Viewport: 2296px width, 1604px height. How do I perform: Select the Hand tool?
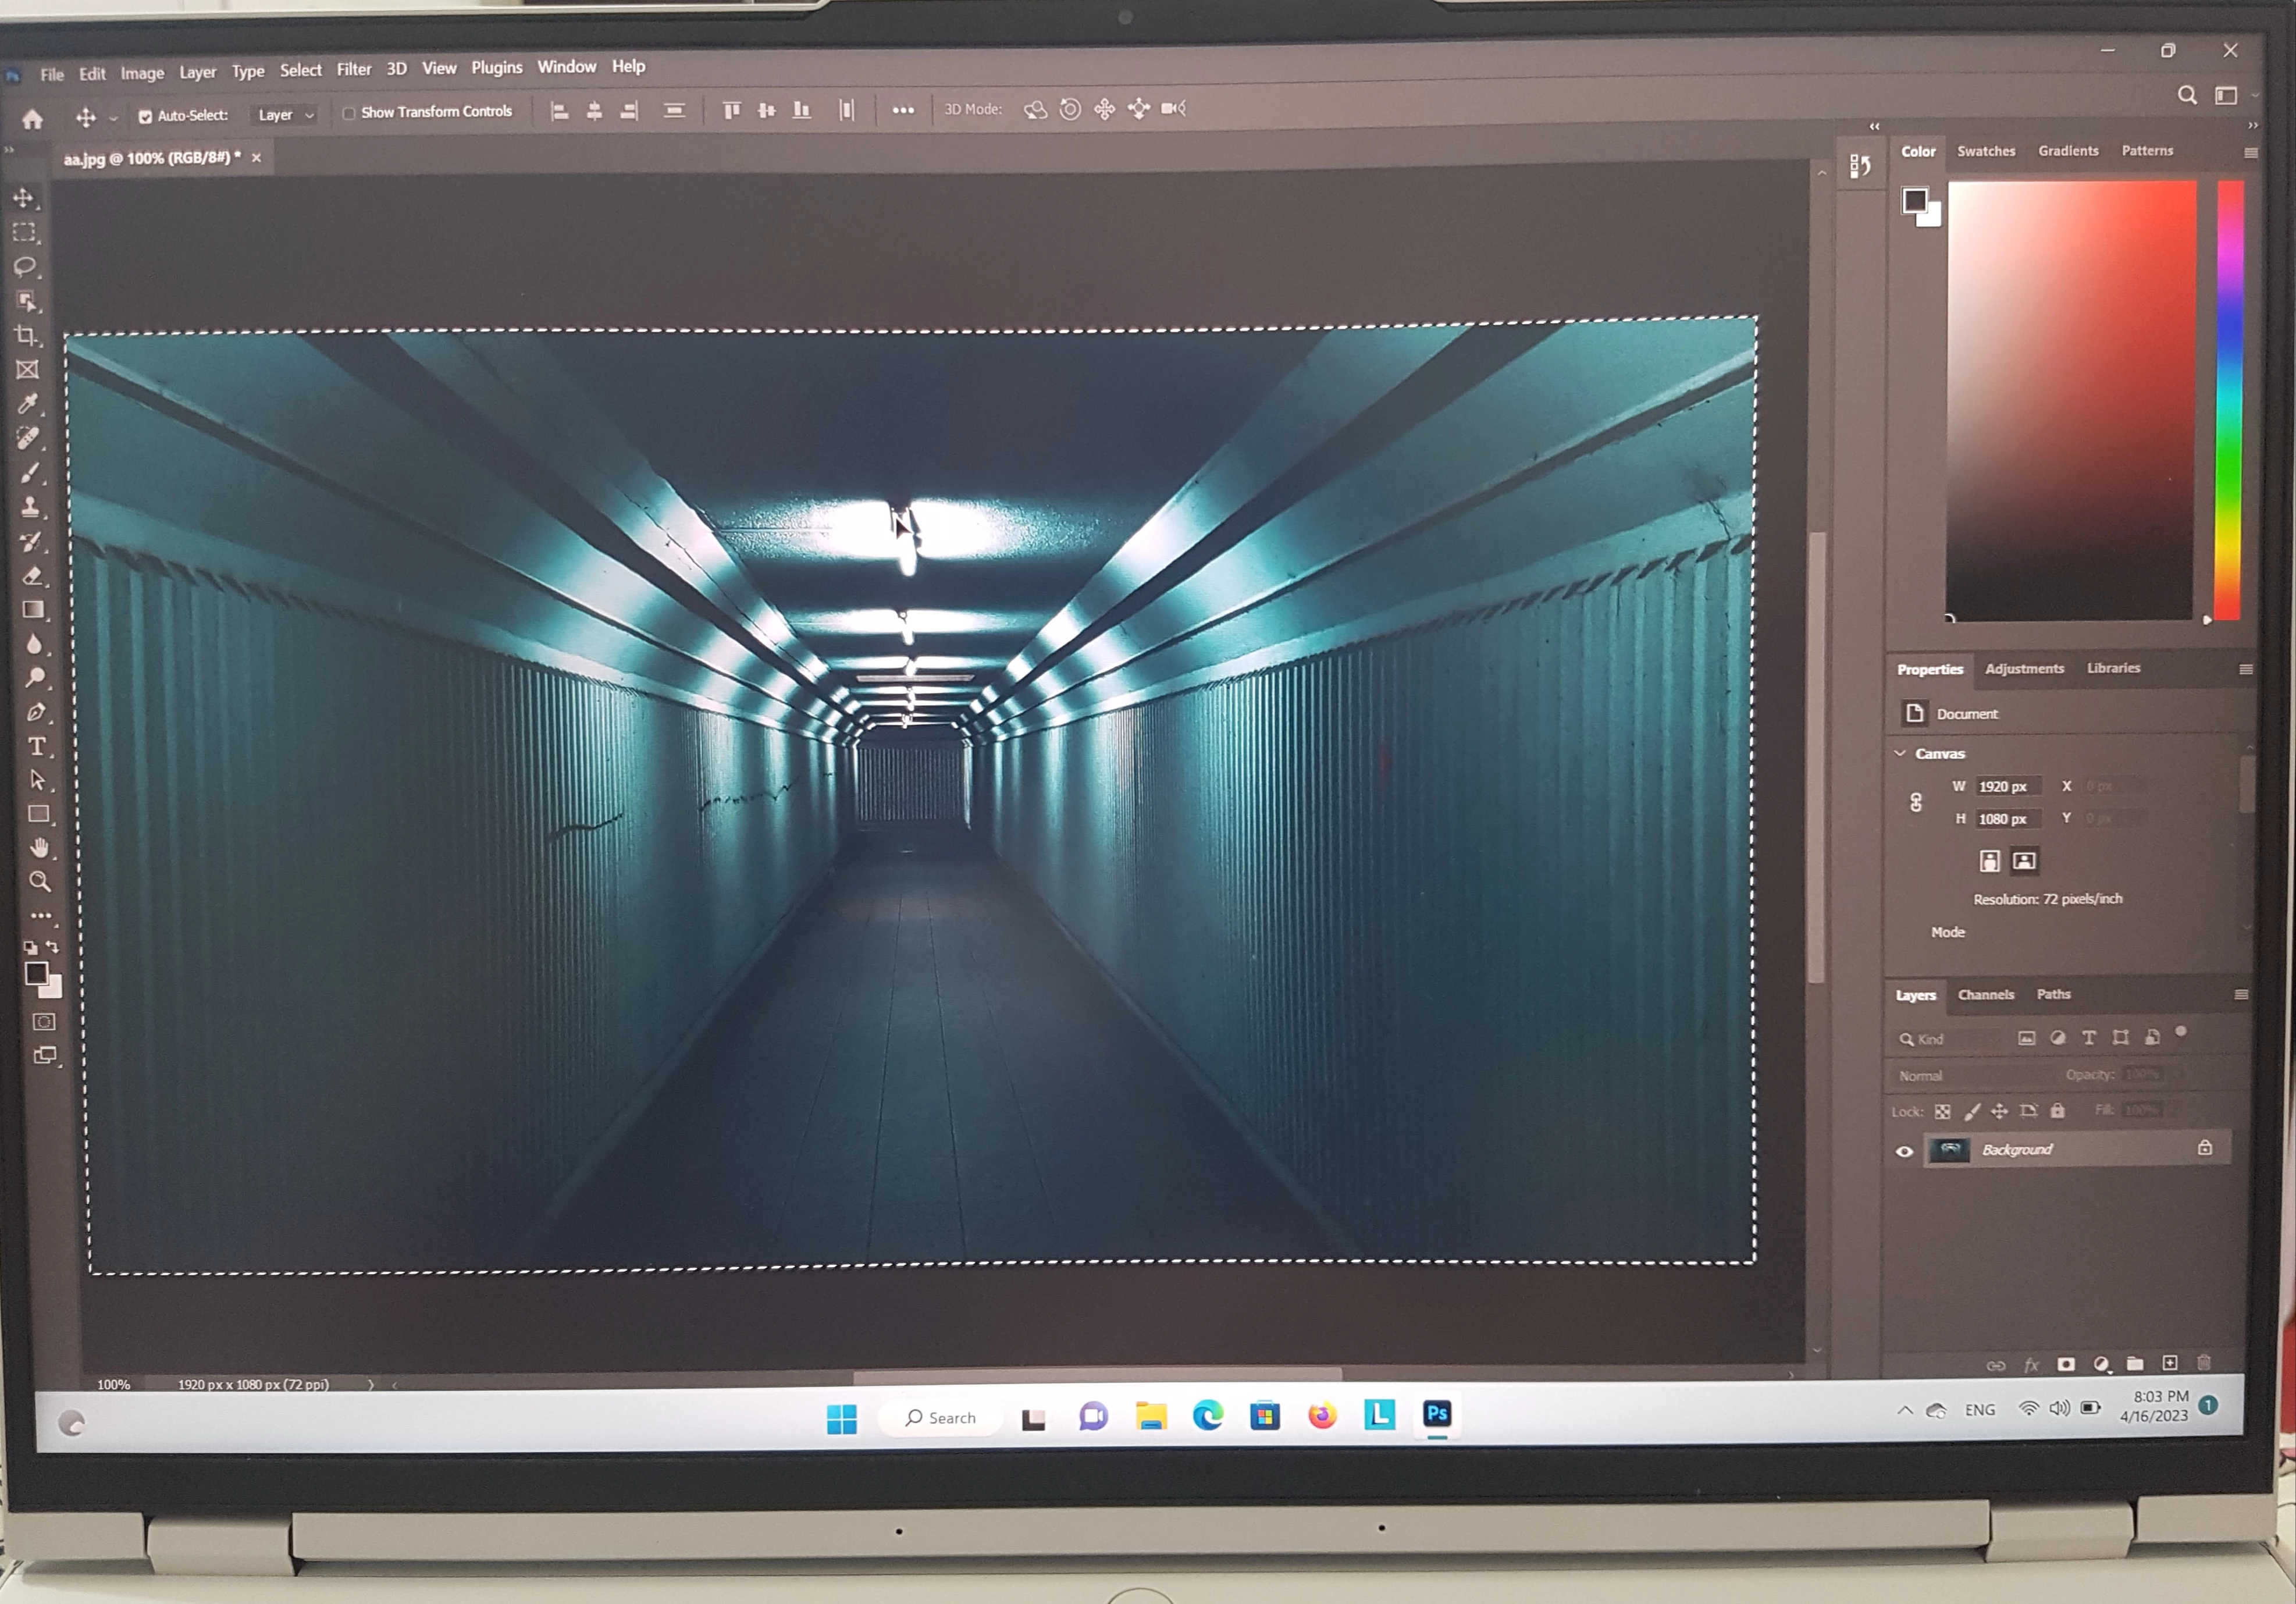coord(39,847)
